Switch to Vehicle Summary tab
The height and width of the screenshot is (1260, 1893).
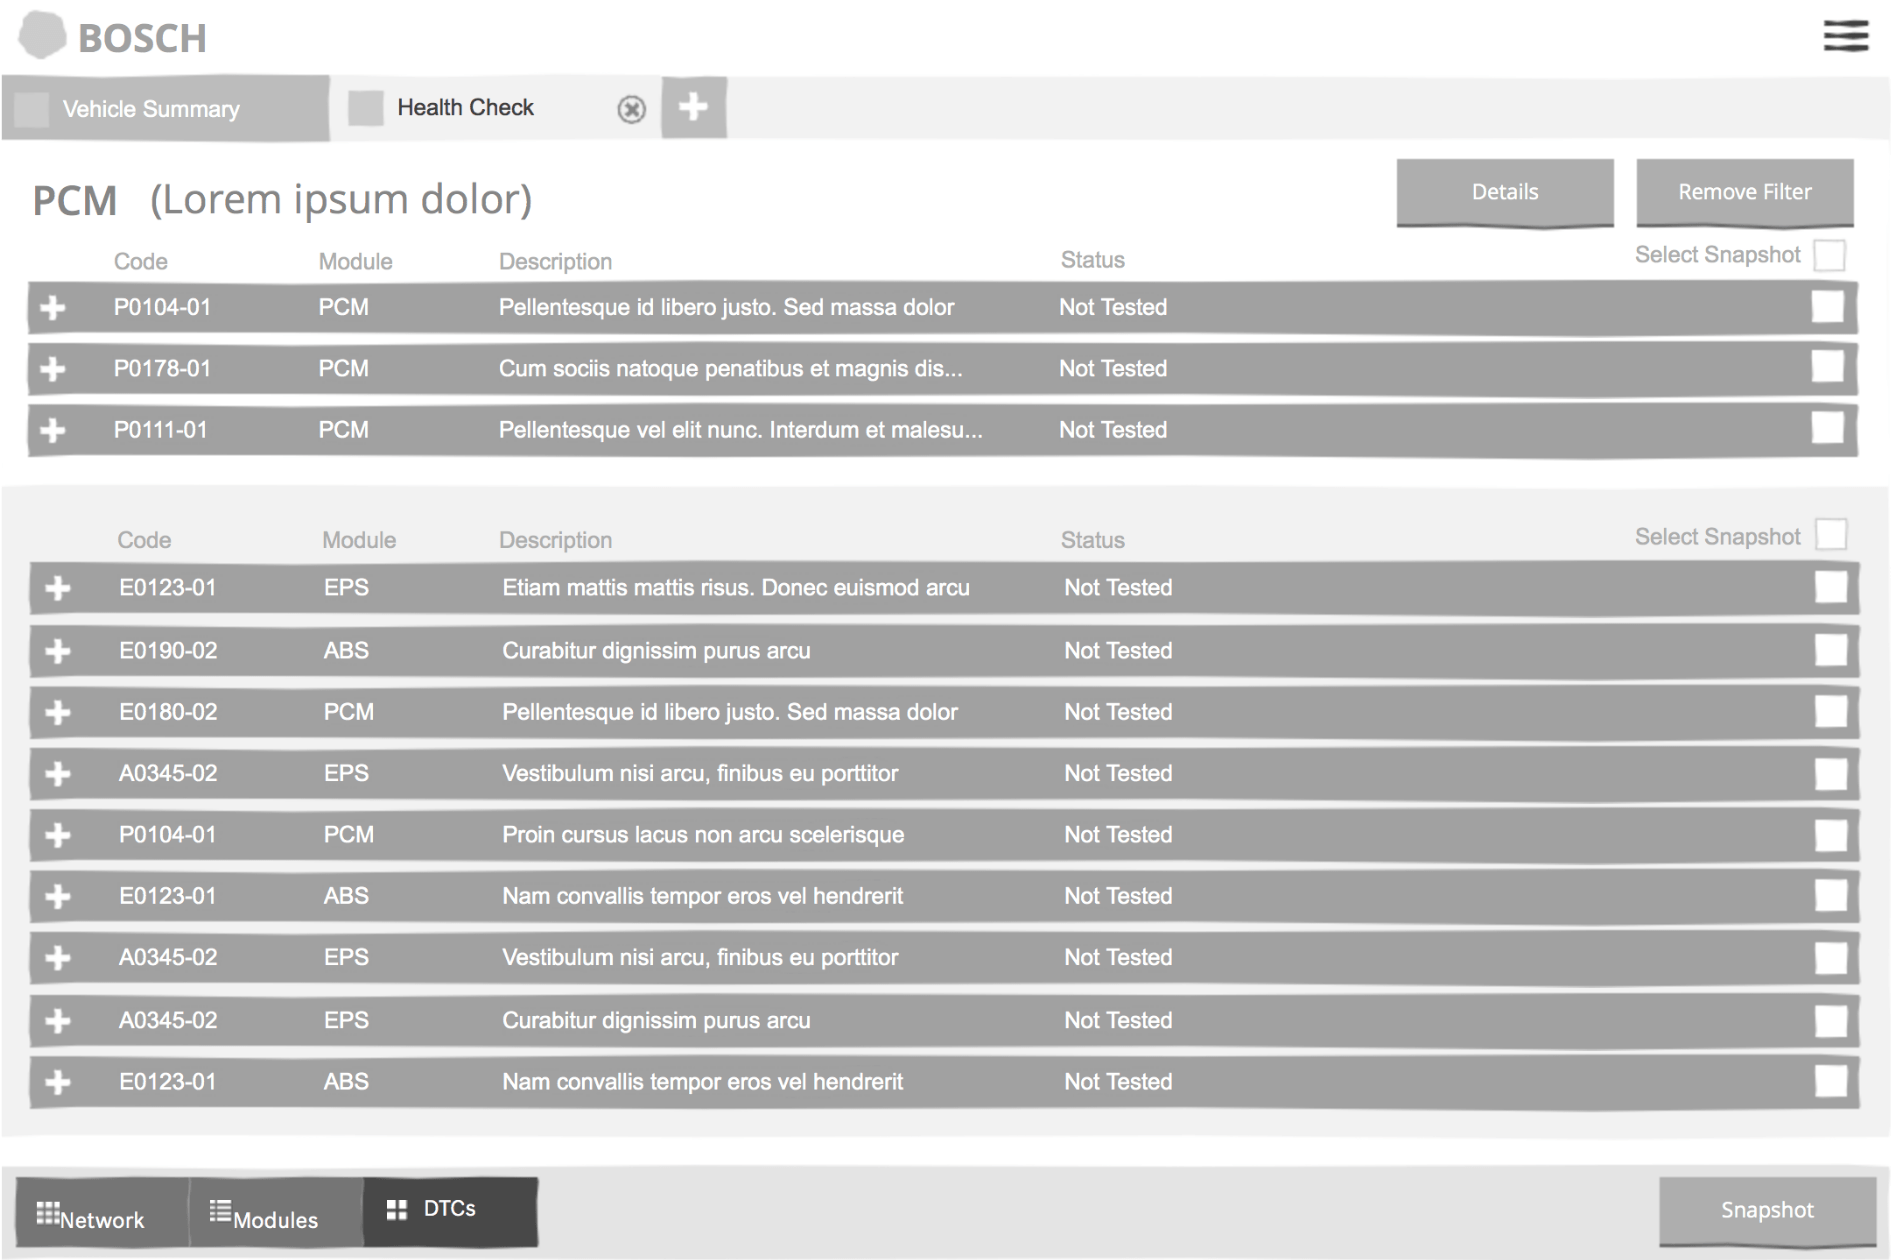point(166,108)
